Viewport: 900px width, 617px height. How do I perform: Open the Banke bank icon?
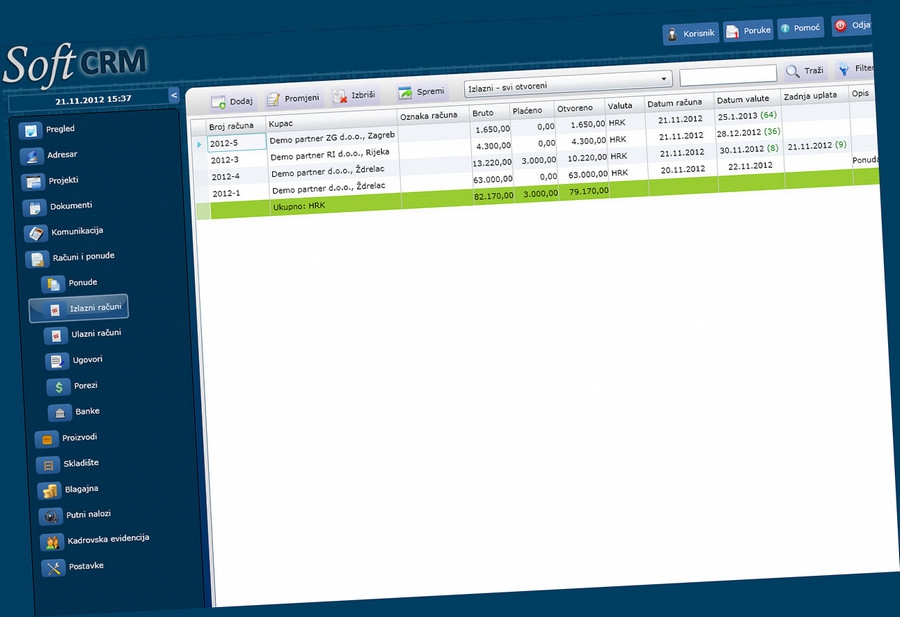[x=60, y=413]
